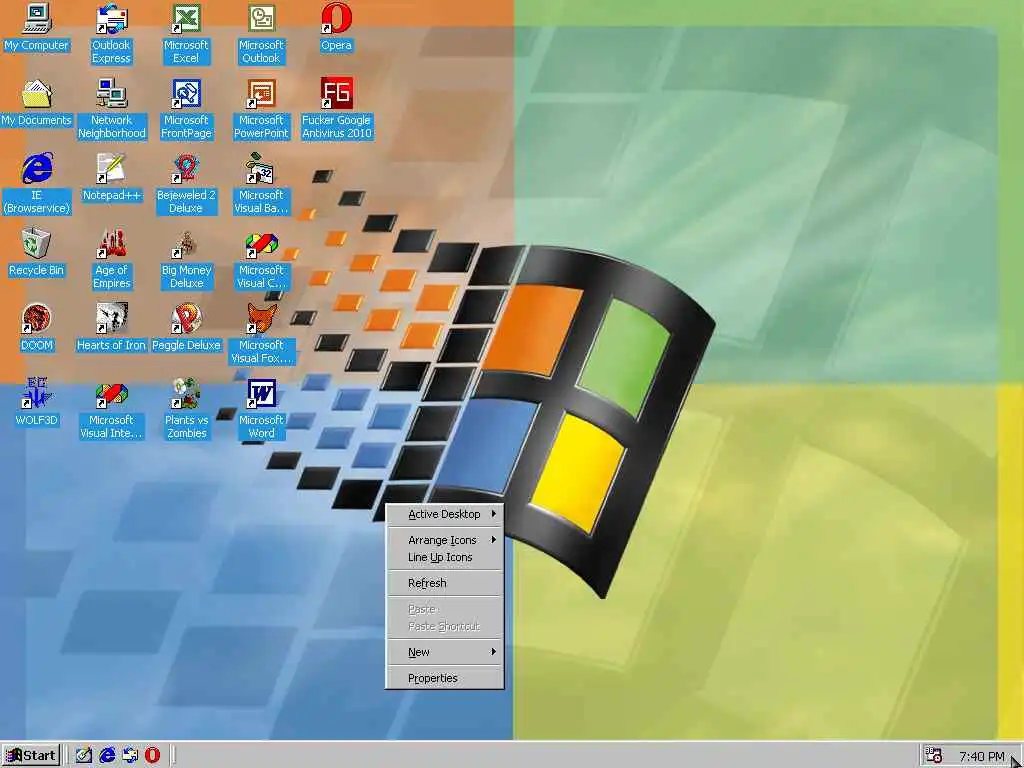The height and width of the screenshot is (768, 1024).
Task: Open desktop Properties from context menu
Action: click(445, 678)
